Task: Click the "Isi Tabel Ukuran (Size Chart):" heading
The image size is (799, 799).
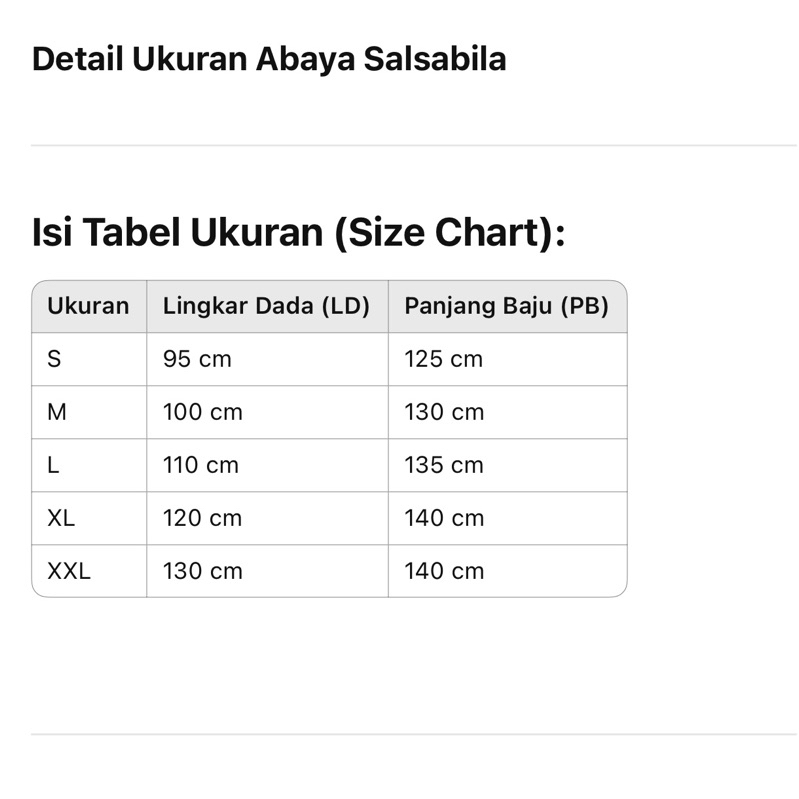Action: pyautogui.click(x=299, y=234)
